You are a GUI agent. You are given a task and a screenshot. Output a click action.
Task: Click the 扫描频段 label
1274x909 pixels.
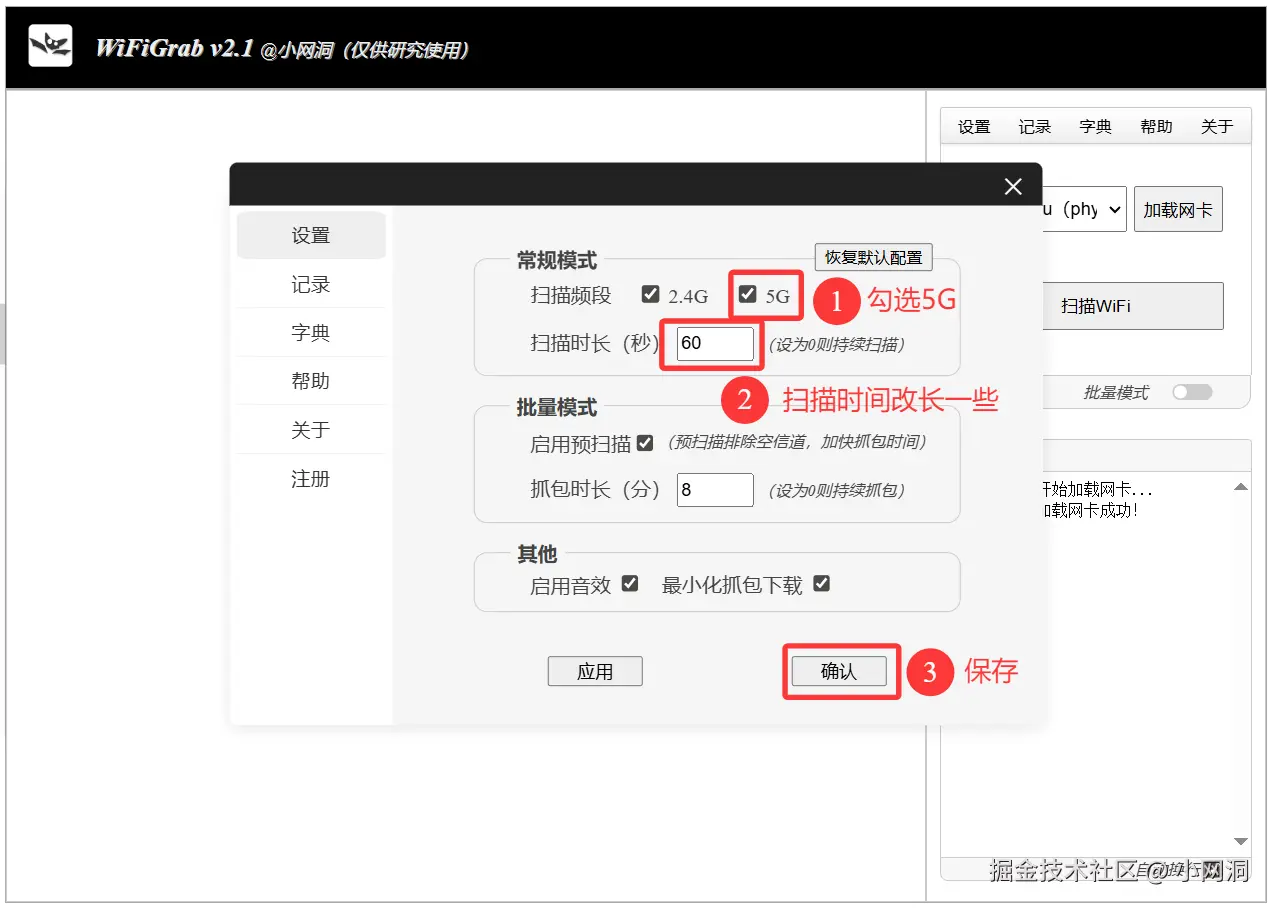[571, 295]
